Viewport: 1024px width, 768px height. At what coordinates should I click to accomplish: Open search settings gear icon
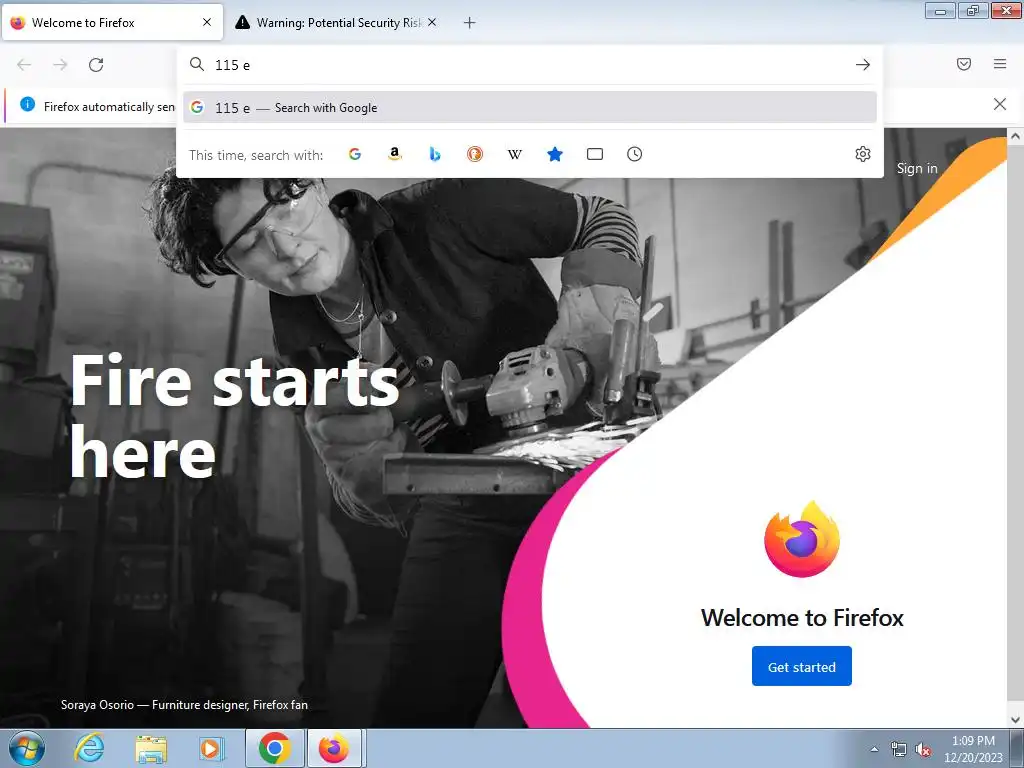coord(863,154)
